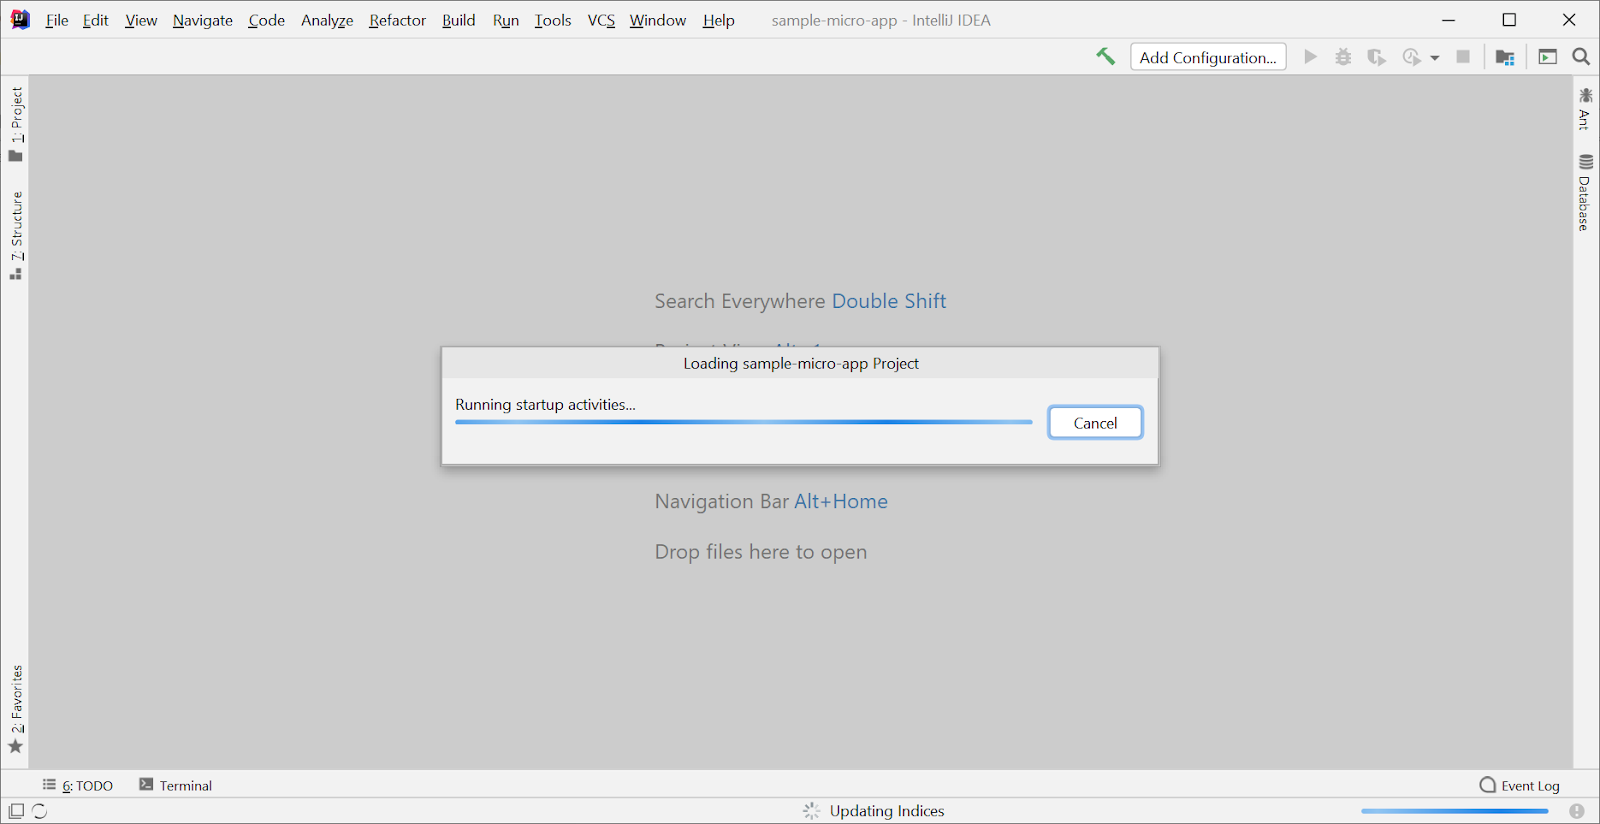Click the 'Drop files here to open' text

click(x=761, y=551)
